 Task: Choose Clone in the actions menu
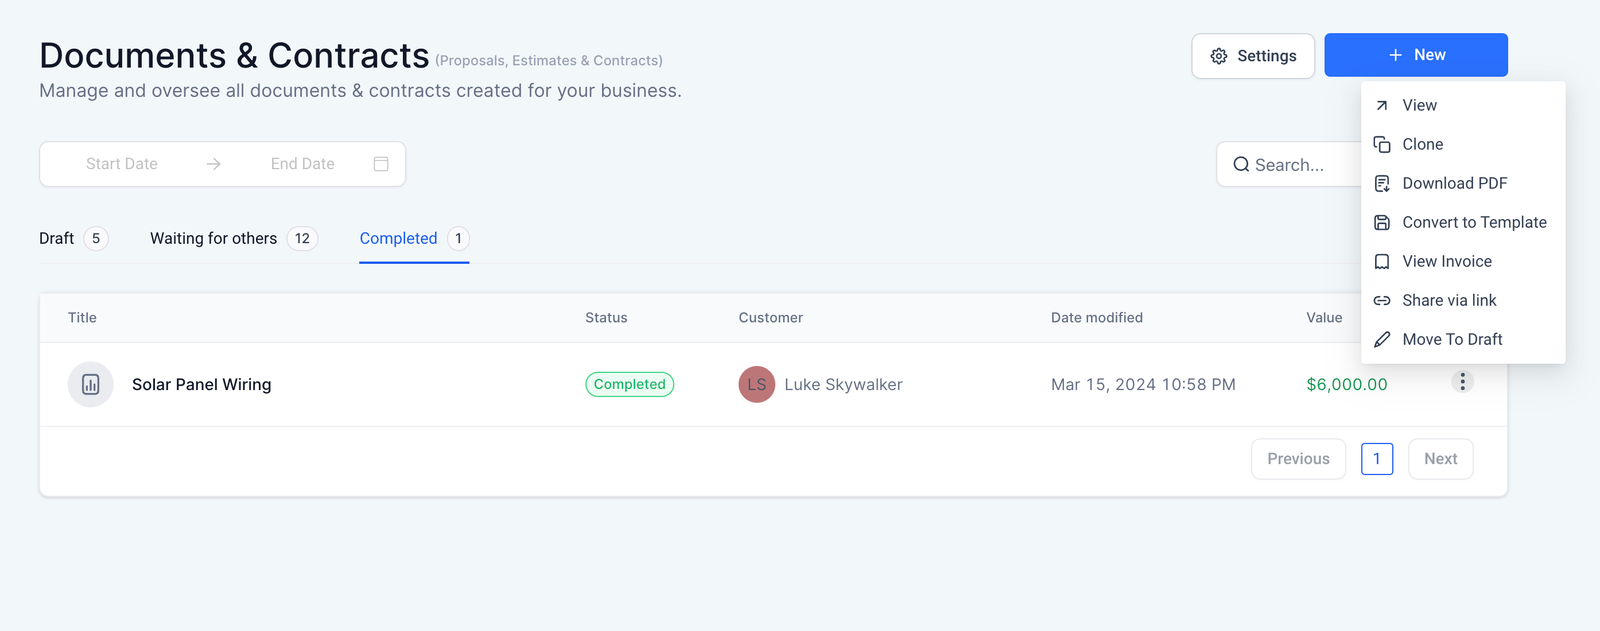pyautogui.click(x=1422, y=144)
